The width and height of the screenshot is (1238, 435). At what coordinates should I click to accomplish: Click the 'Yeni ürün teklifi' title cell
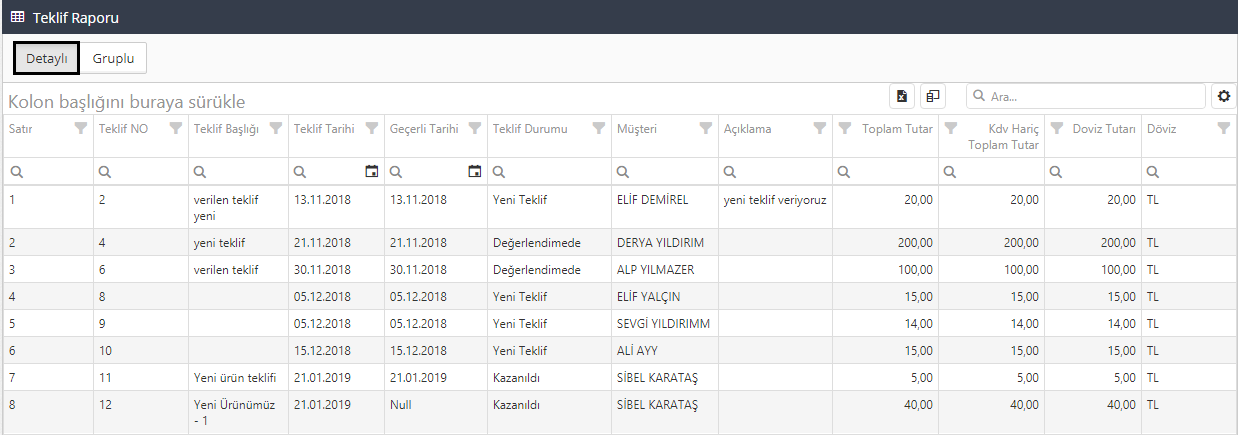click(238, 377)
